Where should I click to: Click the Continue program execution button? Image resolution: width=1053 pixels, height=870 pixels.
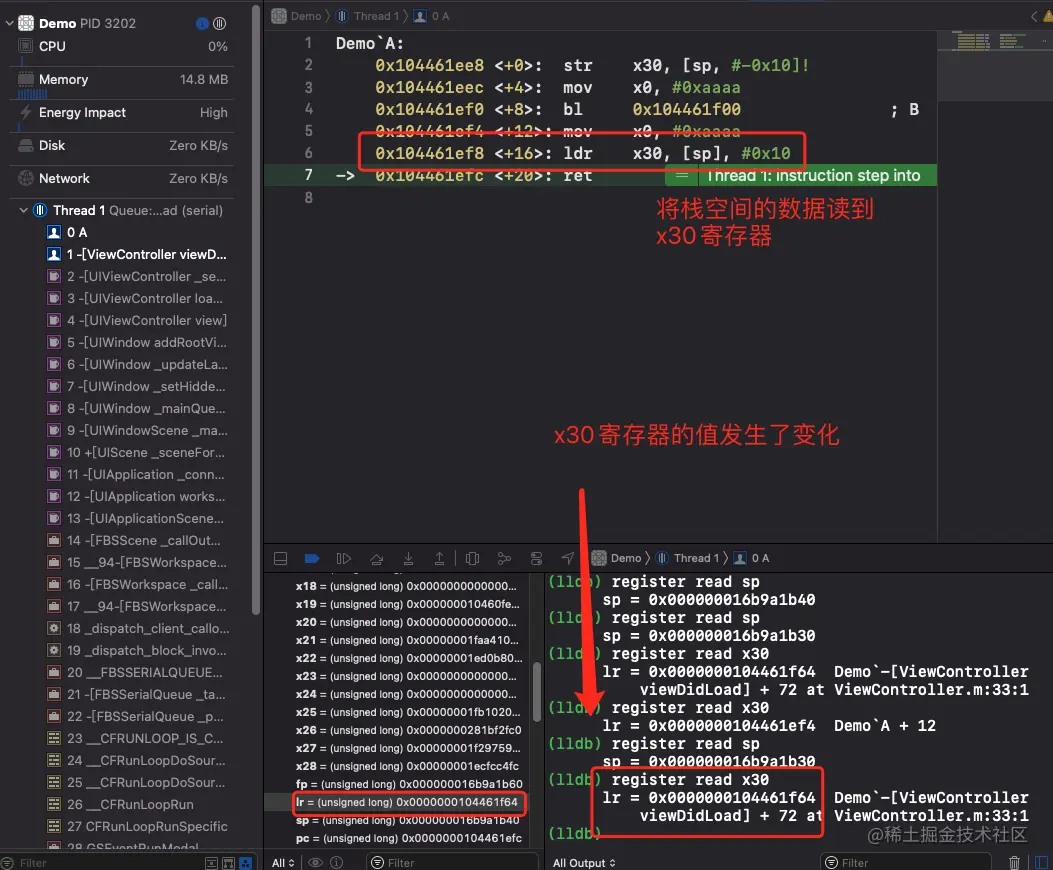(x=342, y=558)
